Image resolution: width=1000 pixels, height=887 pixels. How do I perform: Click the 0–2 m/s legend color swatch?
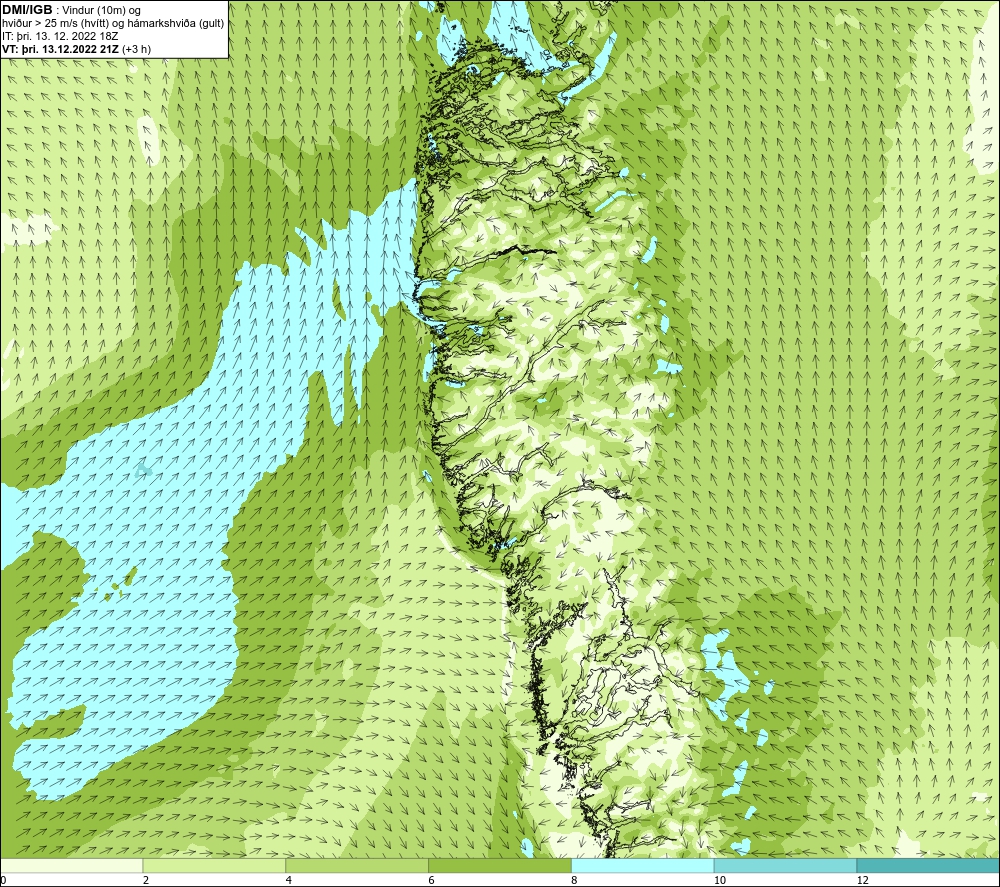pyautogui.click(x=71, y=865)
